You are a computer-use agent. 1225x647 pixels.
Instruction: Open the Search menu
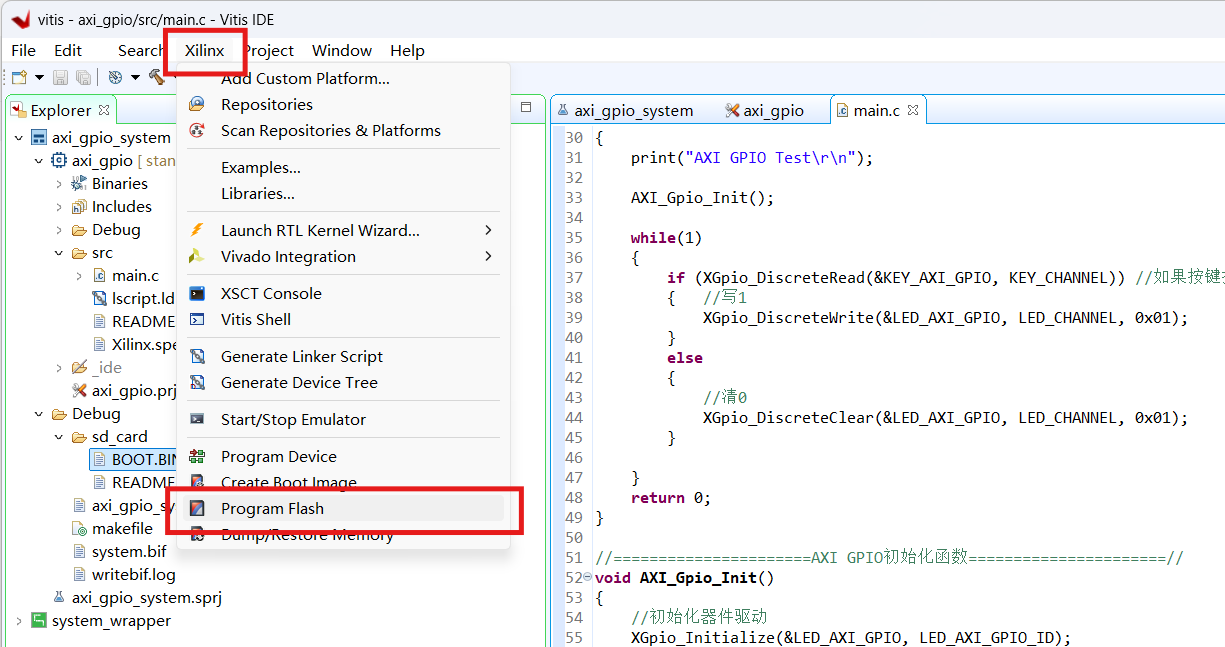[x=141, y=50]
